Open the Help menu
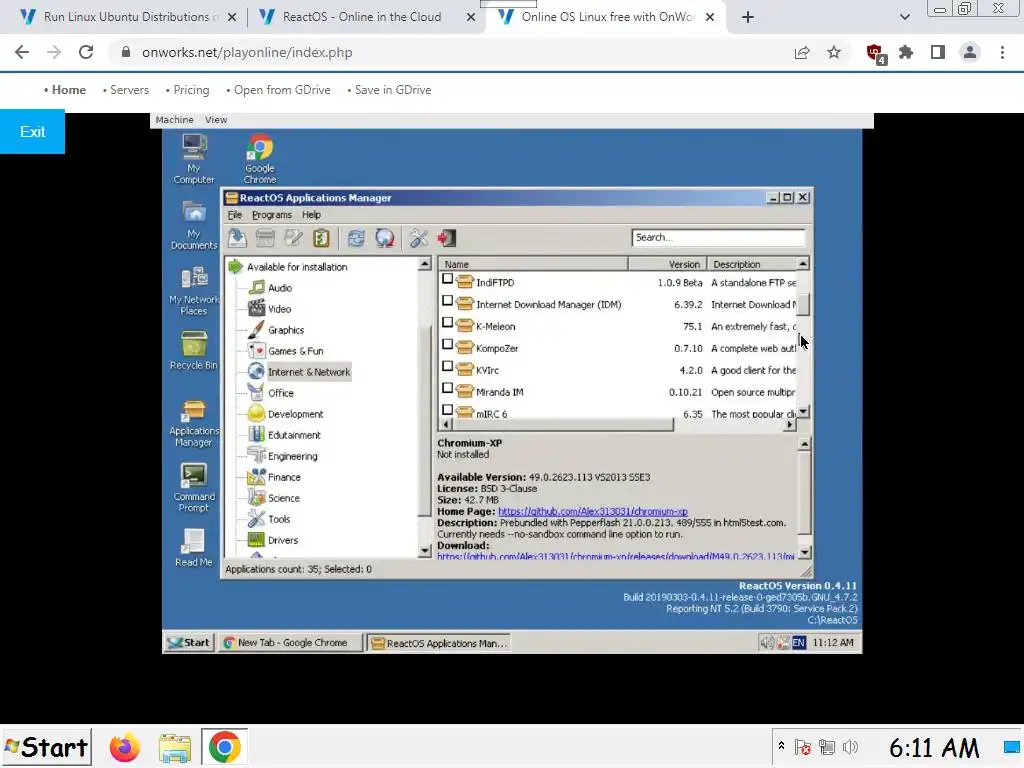The image size is (1024, 768). pyautogui.click(x=312, y=215)
